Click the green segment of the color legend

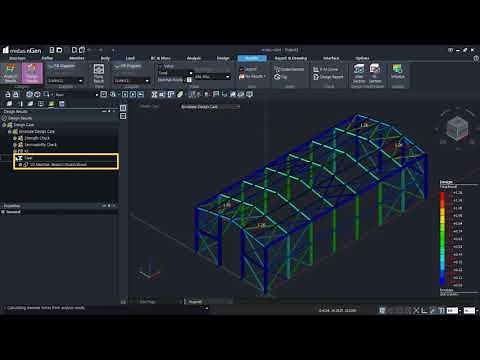click(442, 238)
